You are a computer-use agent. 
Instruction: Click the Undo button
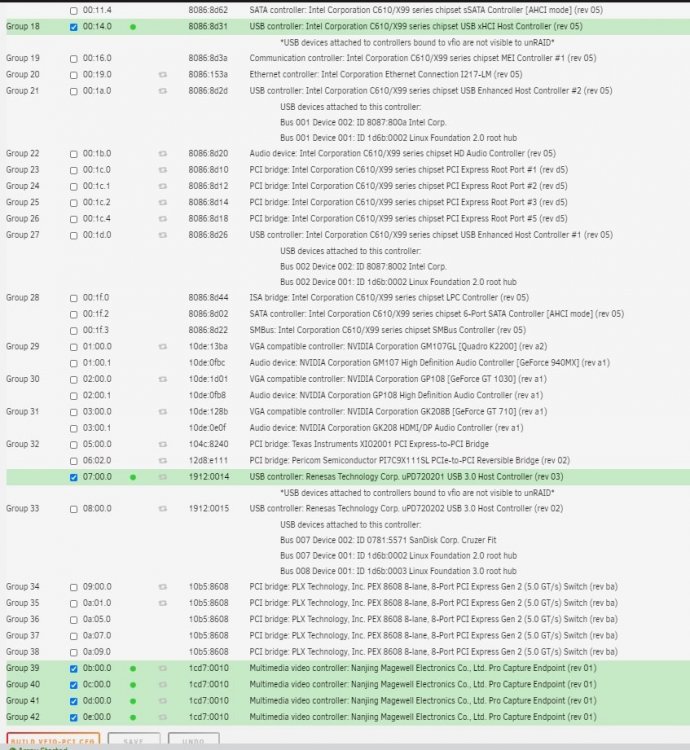point(194,739)
